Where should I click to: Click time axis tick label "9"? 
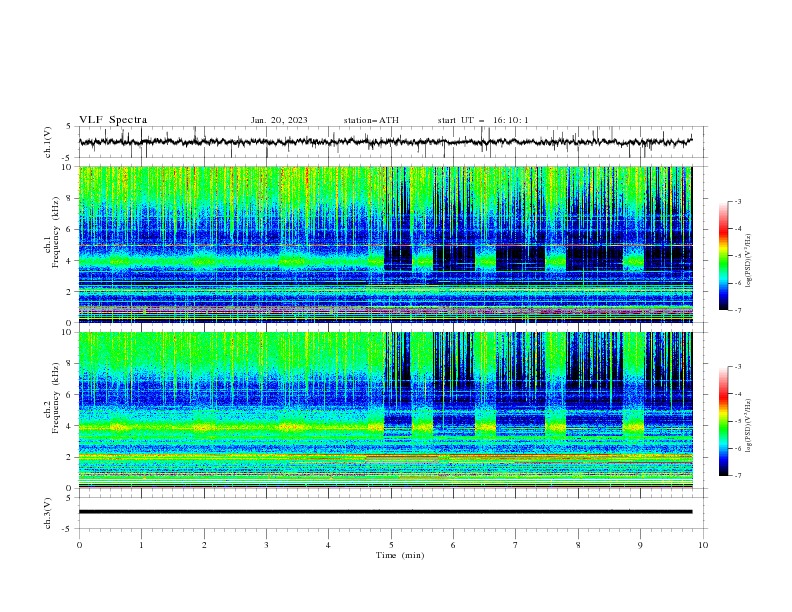[x=640, y=545]
